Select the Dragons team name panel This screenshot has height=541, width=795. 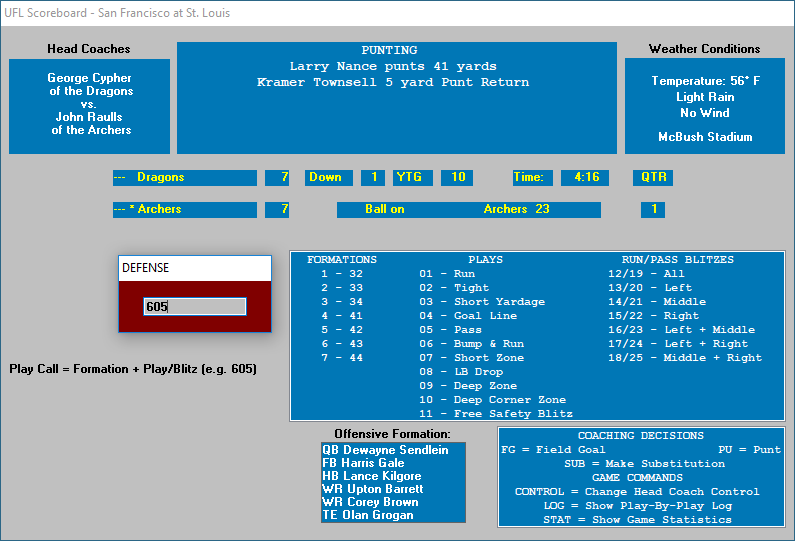click(185, 178)
